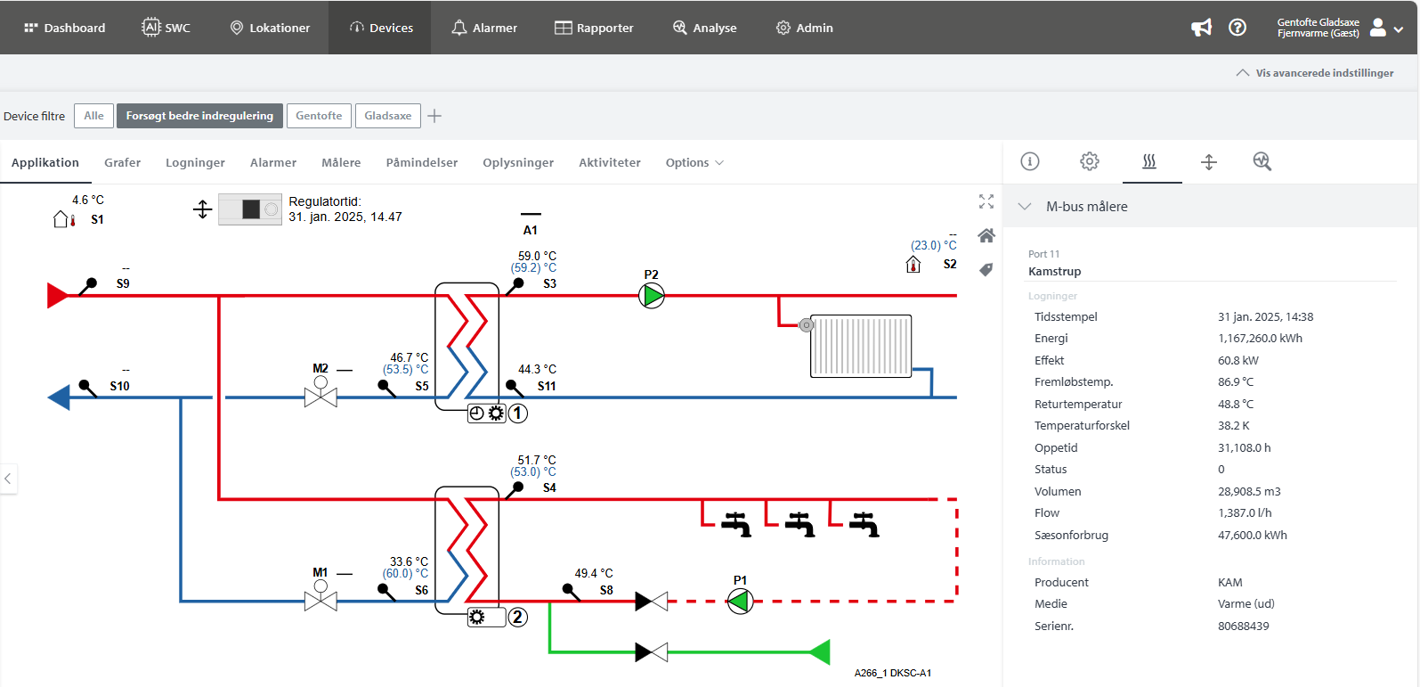Click the tag icon beside the diagram
This screenshot has width=1420, height=687.
(x=986, y=270)
